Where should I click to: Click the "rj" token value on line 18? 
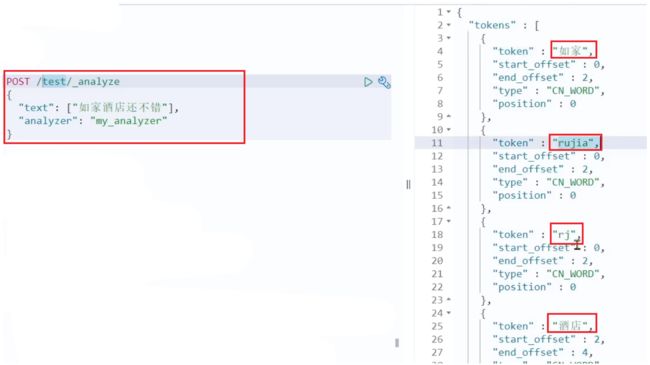click(564, 235)
